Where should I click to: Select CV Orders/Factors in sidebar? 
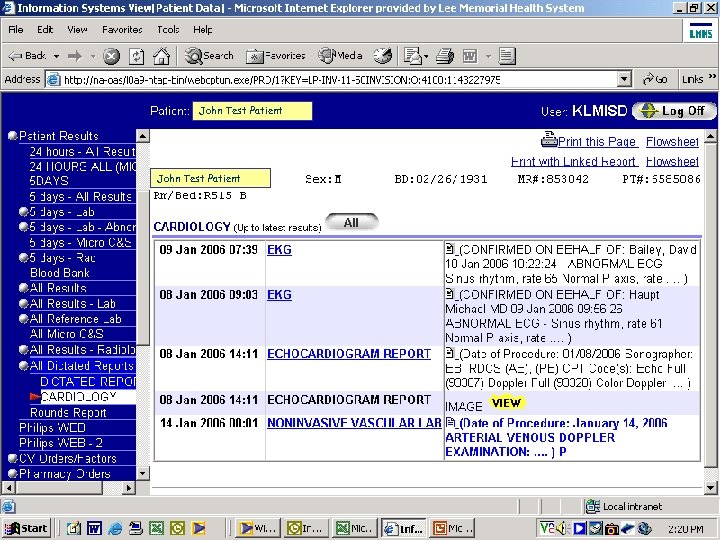(68, 458)
